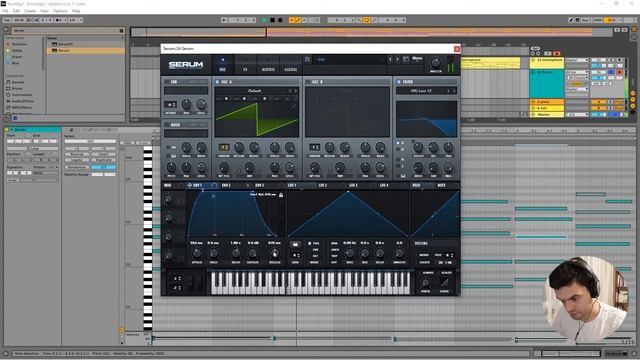The image size is (640, 360).
Task: Open the filter type dropdown MG Low 12
Action: [x=421, y=91]
